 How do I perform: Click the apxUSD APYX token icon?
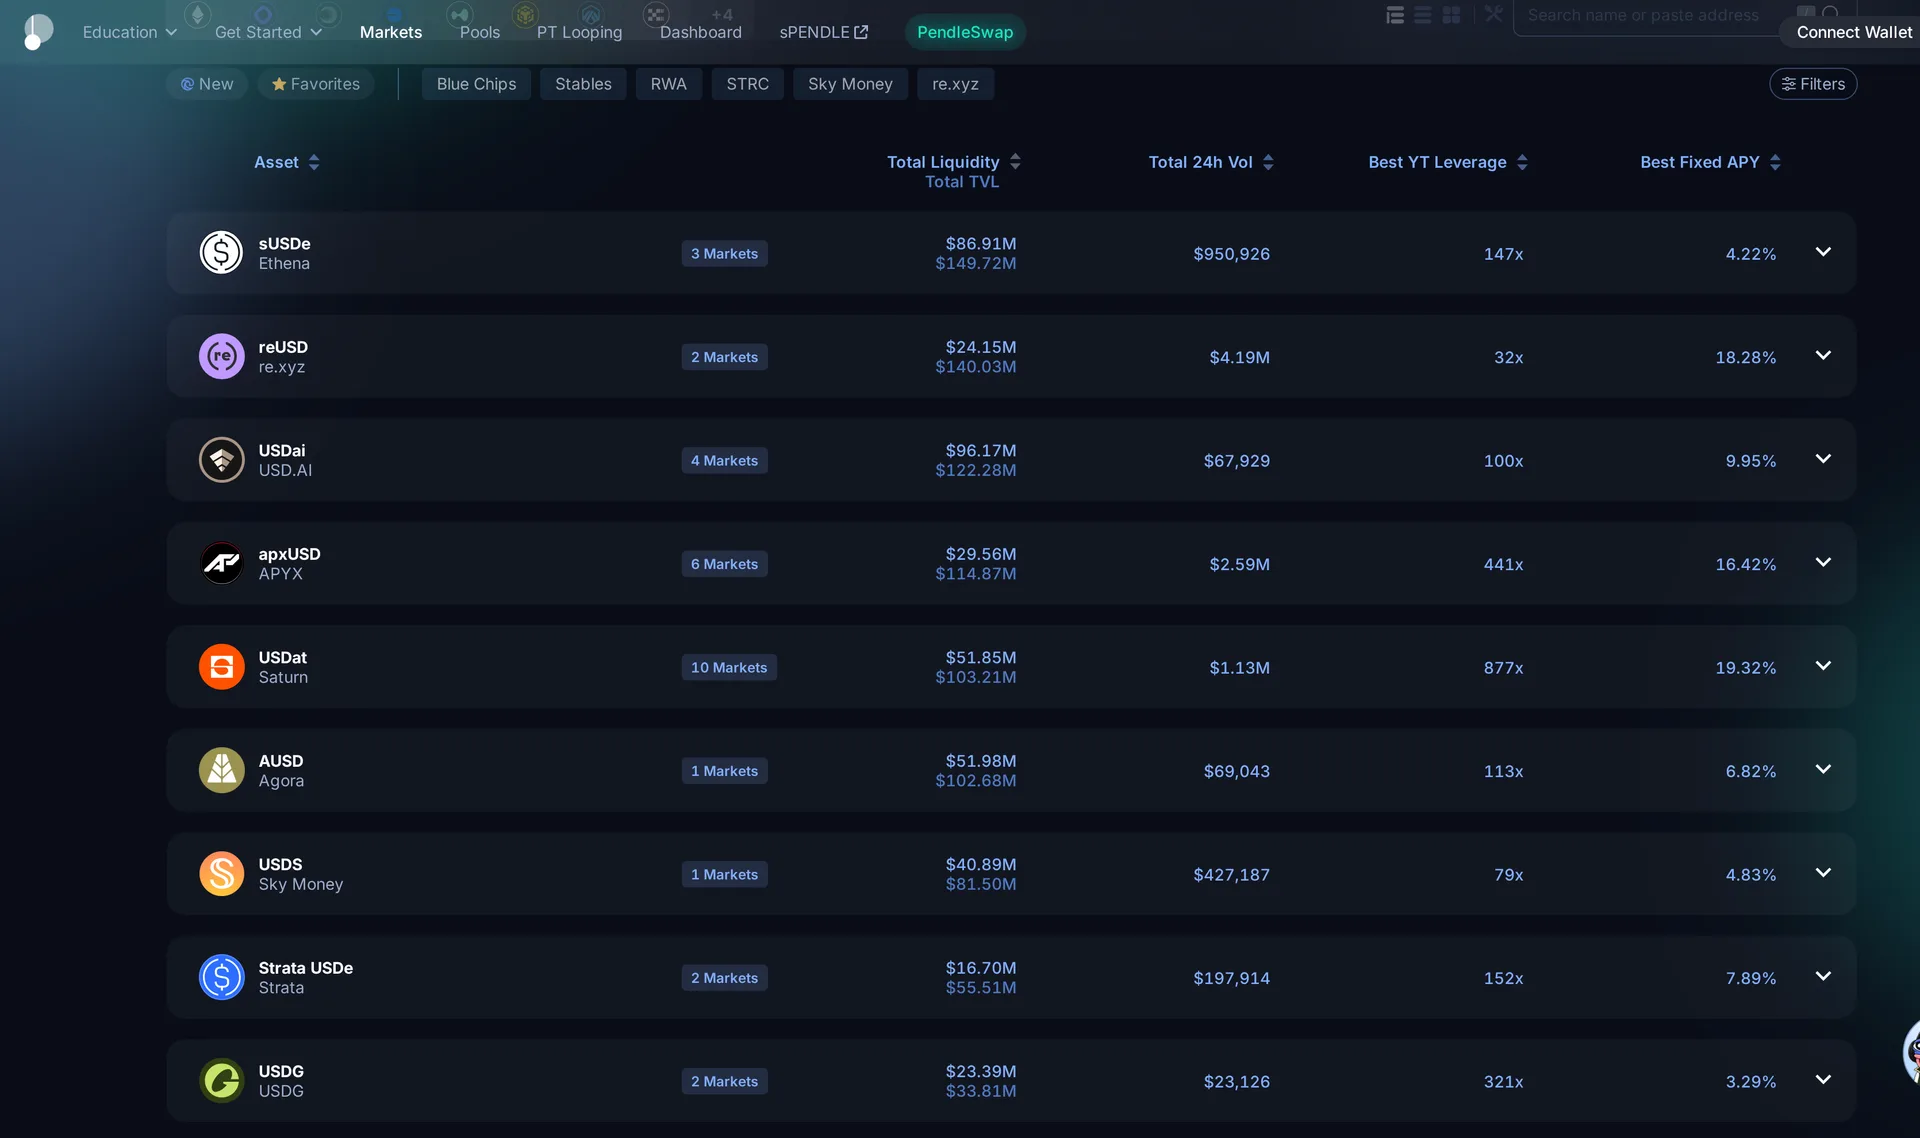221,563
